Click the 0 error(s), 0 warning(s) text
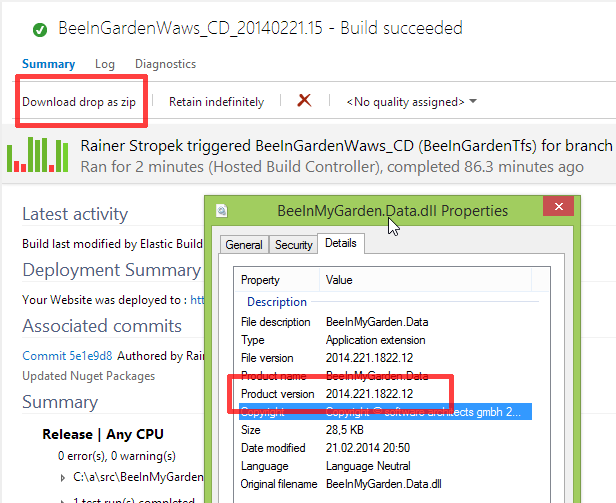 pos(117,456)
